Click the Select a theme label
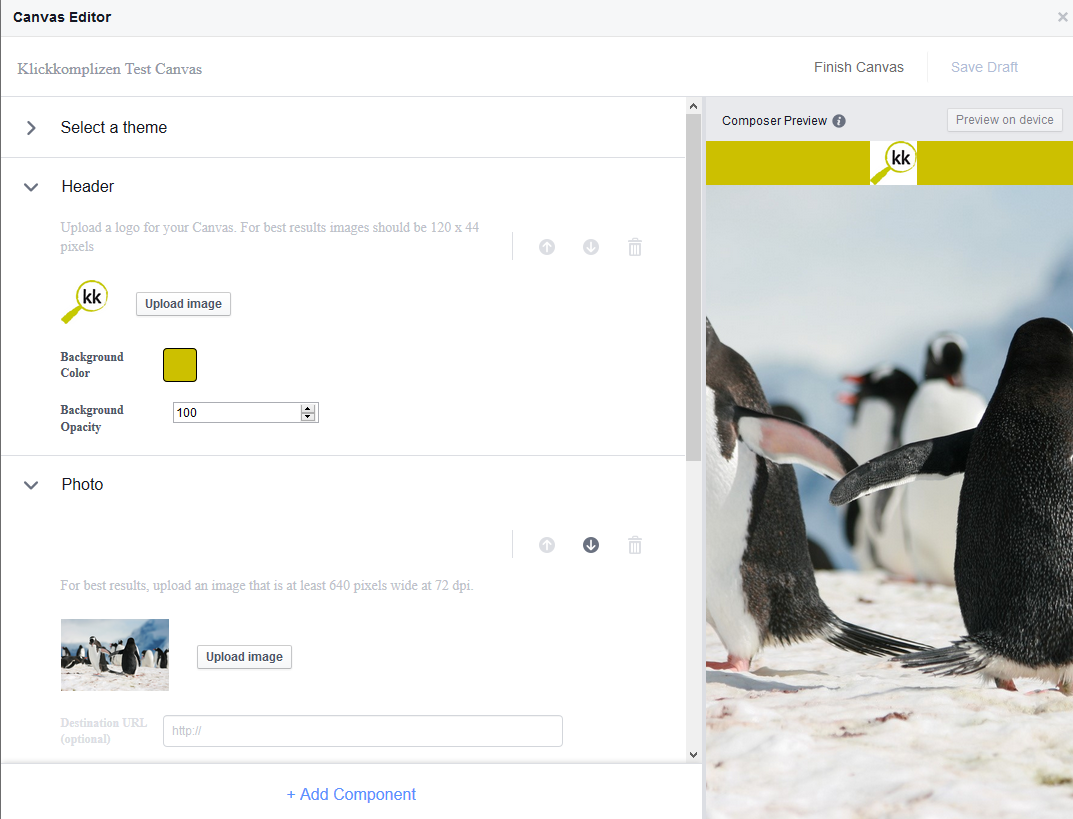The height and width of the screenshot is (819, 1073). click(114, 127)
